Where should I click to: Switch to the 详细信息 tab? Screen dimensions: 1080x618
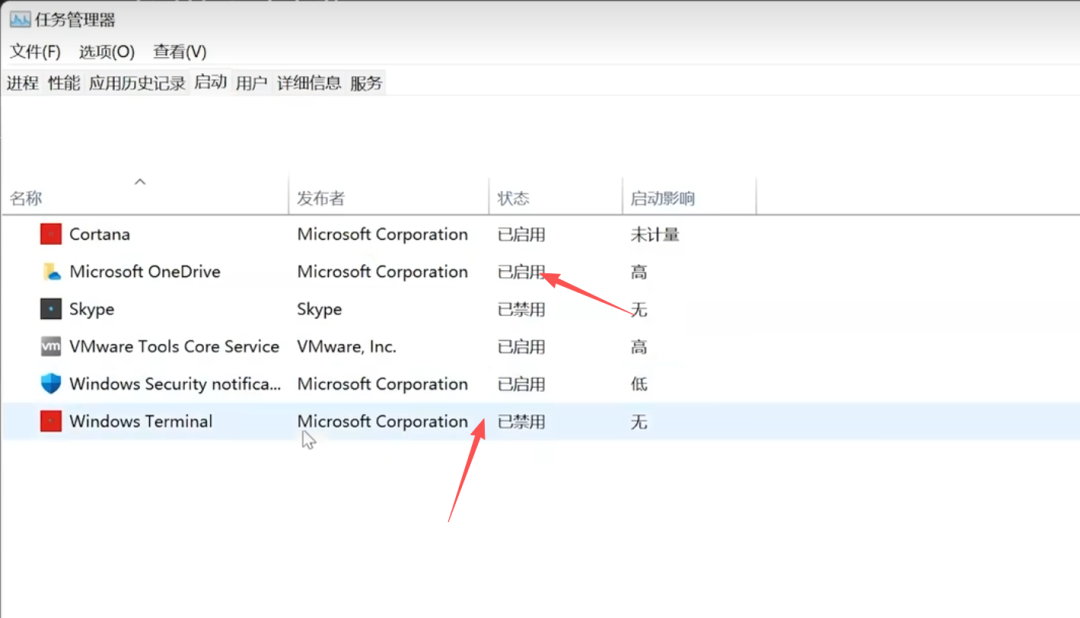pos(309,83)
